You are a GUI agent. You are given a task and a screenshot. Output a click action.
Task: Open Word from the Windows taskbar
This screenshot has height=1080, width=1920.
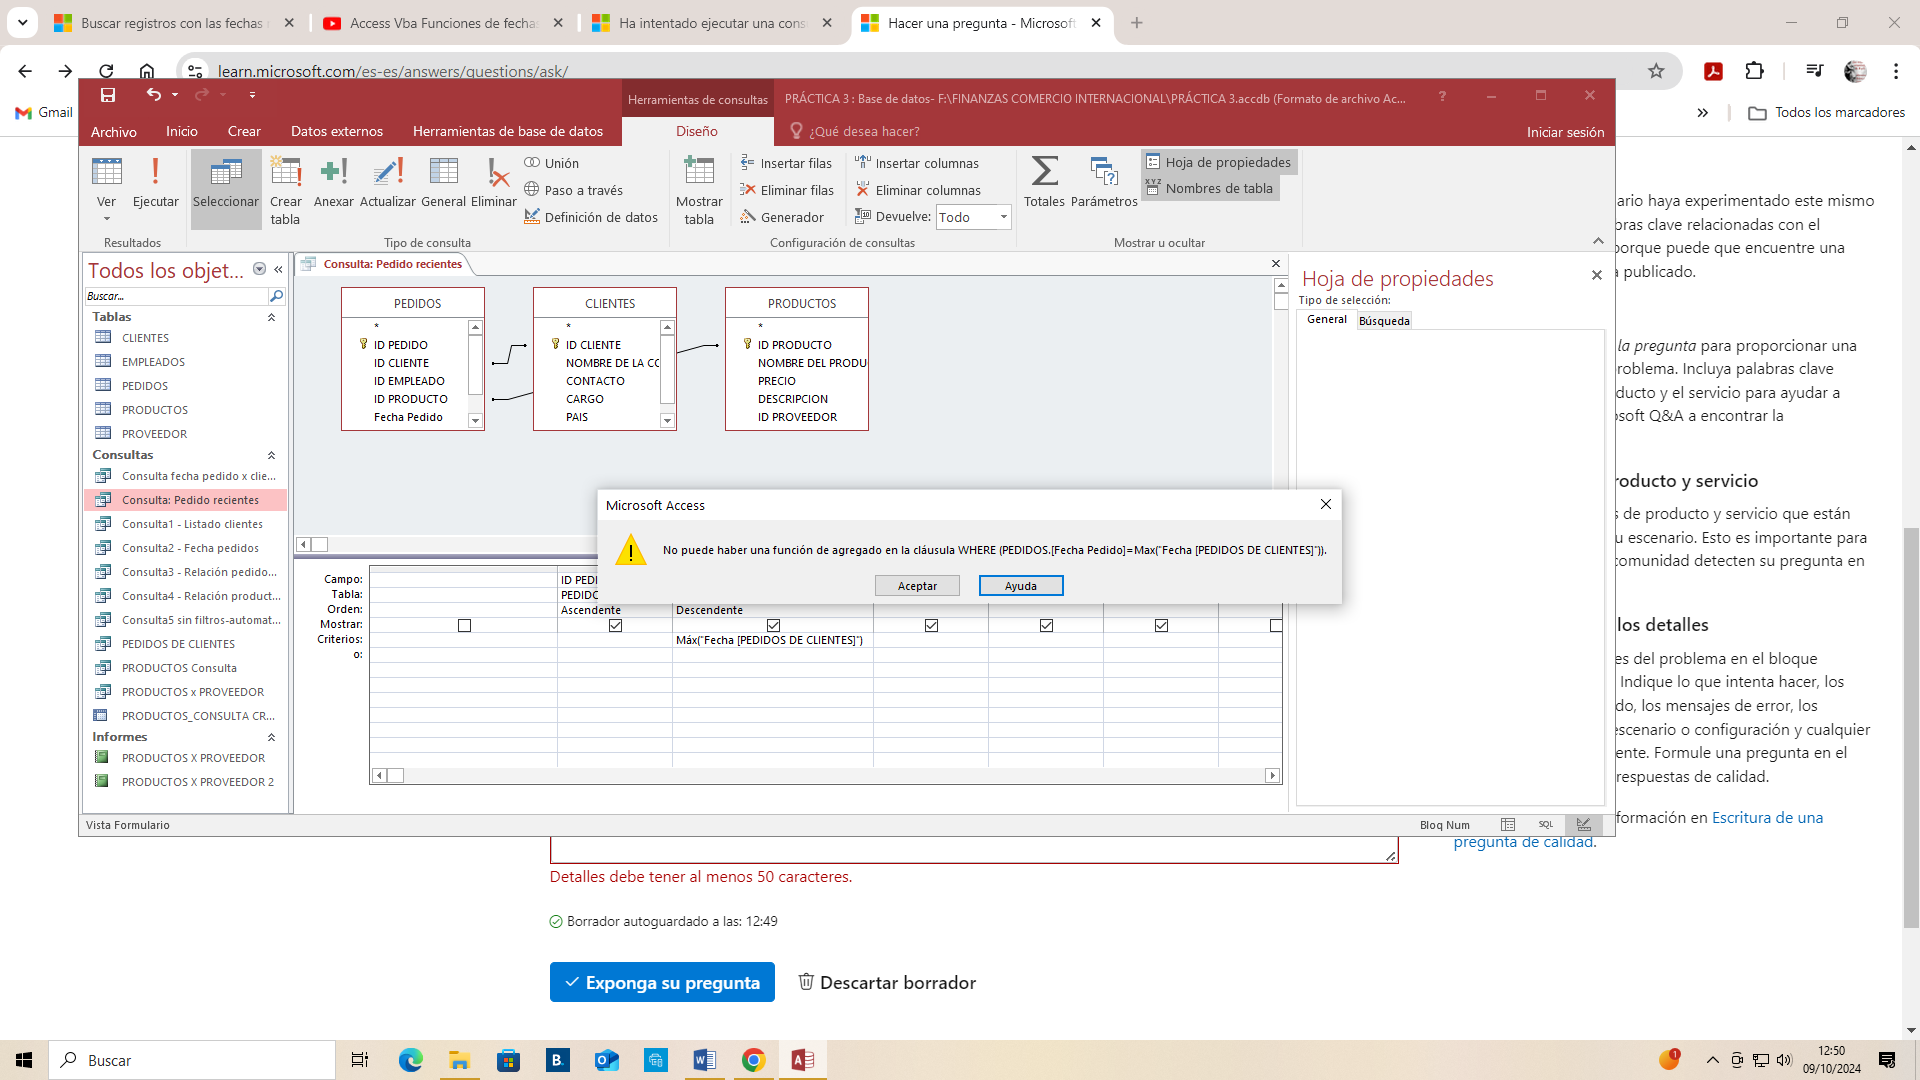704,1060
